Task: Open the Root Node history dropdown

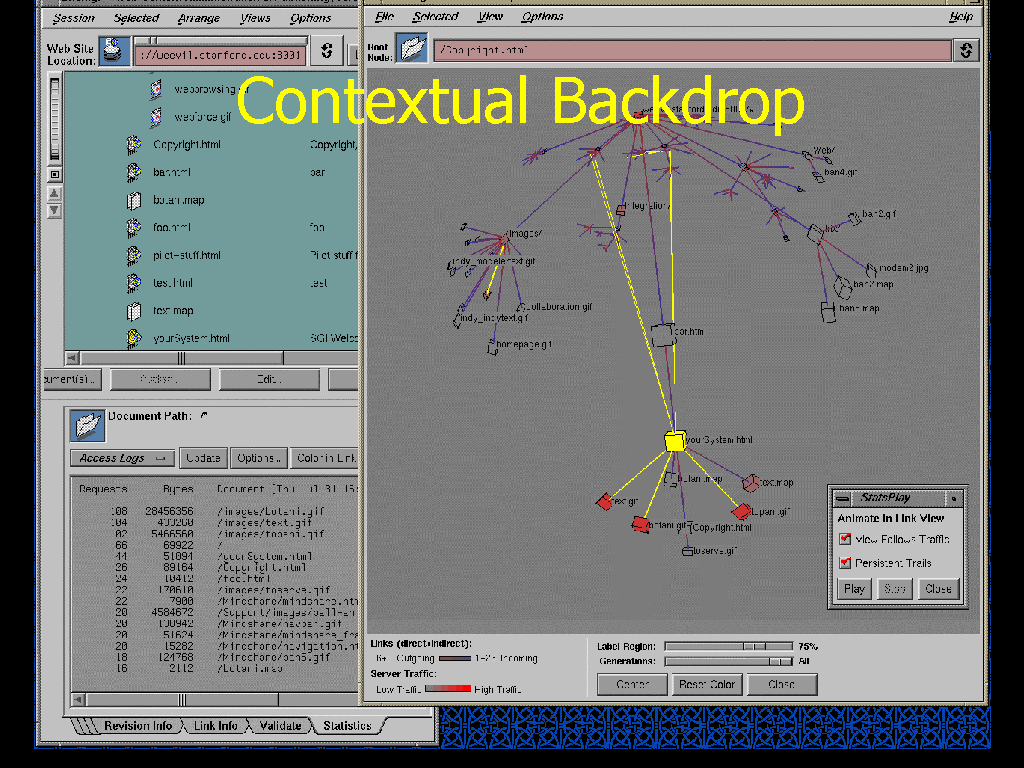Action: [x=966, y=50]
